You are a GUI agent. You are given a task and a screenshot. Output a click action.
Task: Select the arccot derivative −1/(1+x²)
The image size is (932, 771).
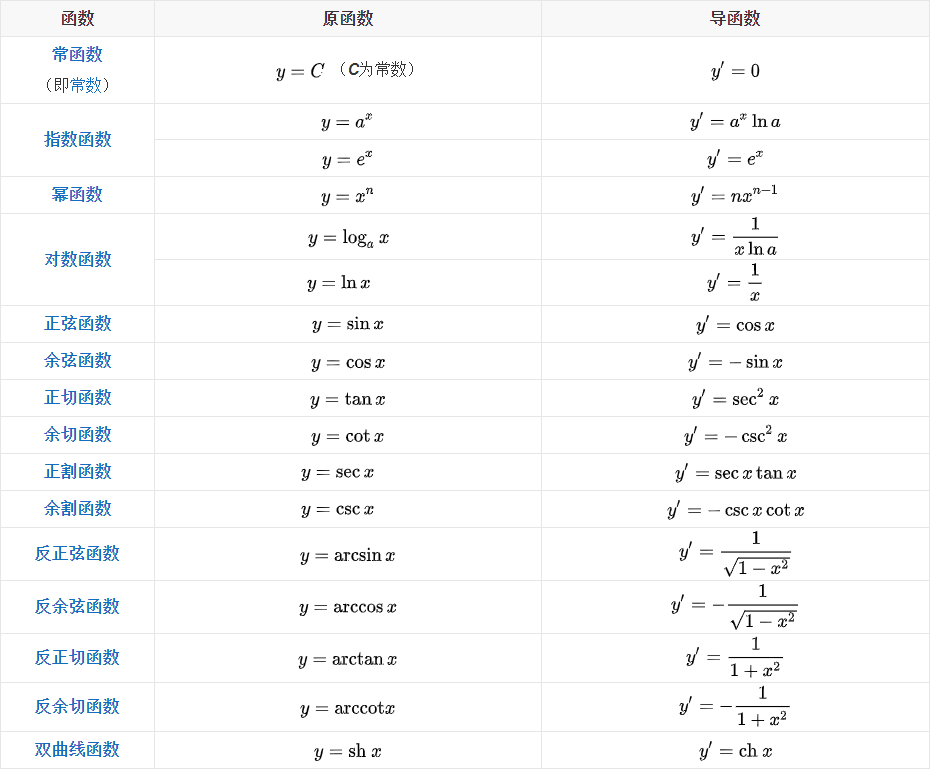735,707
